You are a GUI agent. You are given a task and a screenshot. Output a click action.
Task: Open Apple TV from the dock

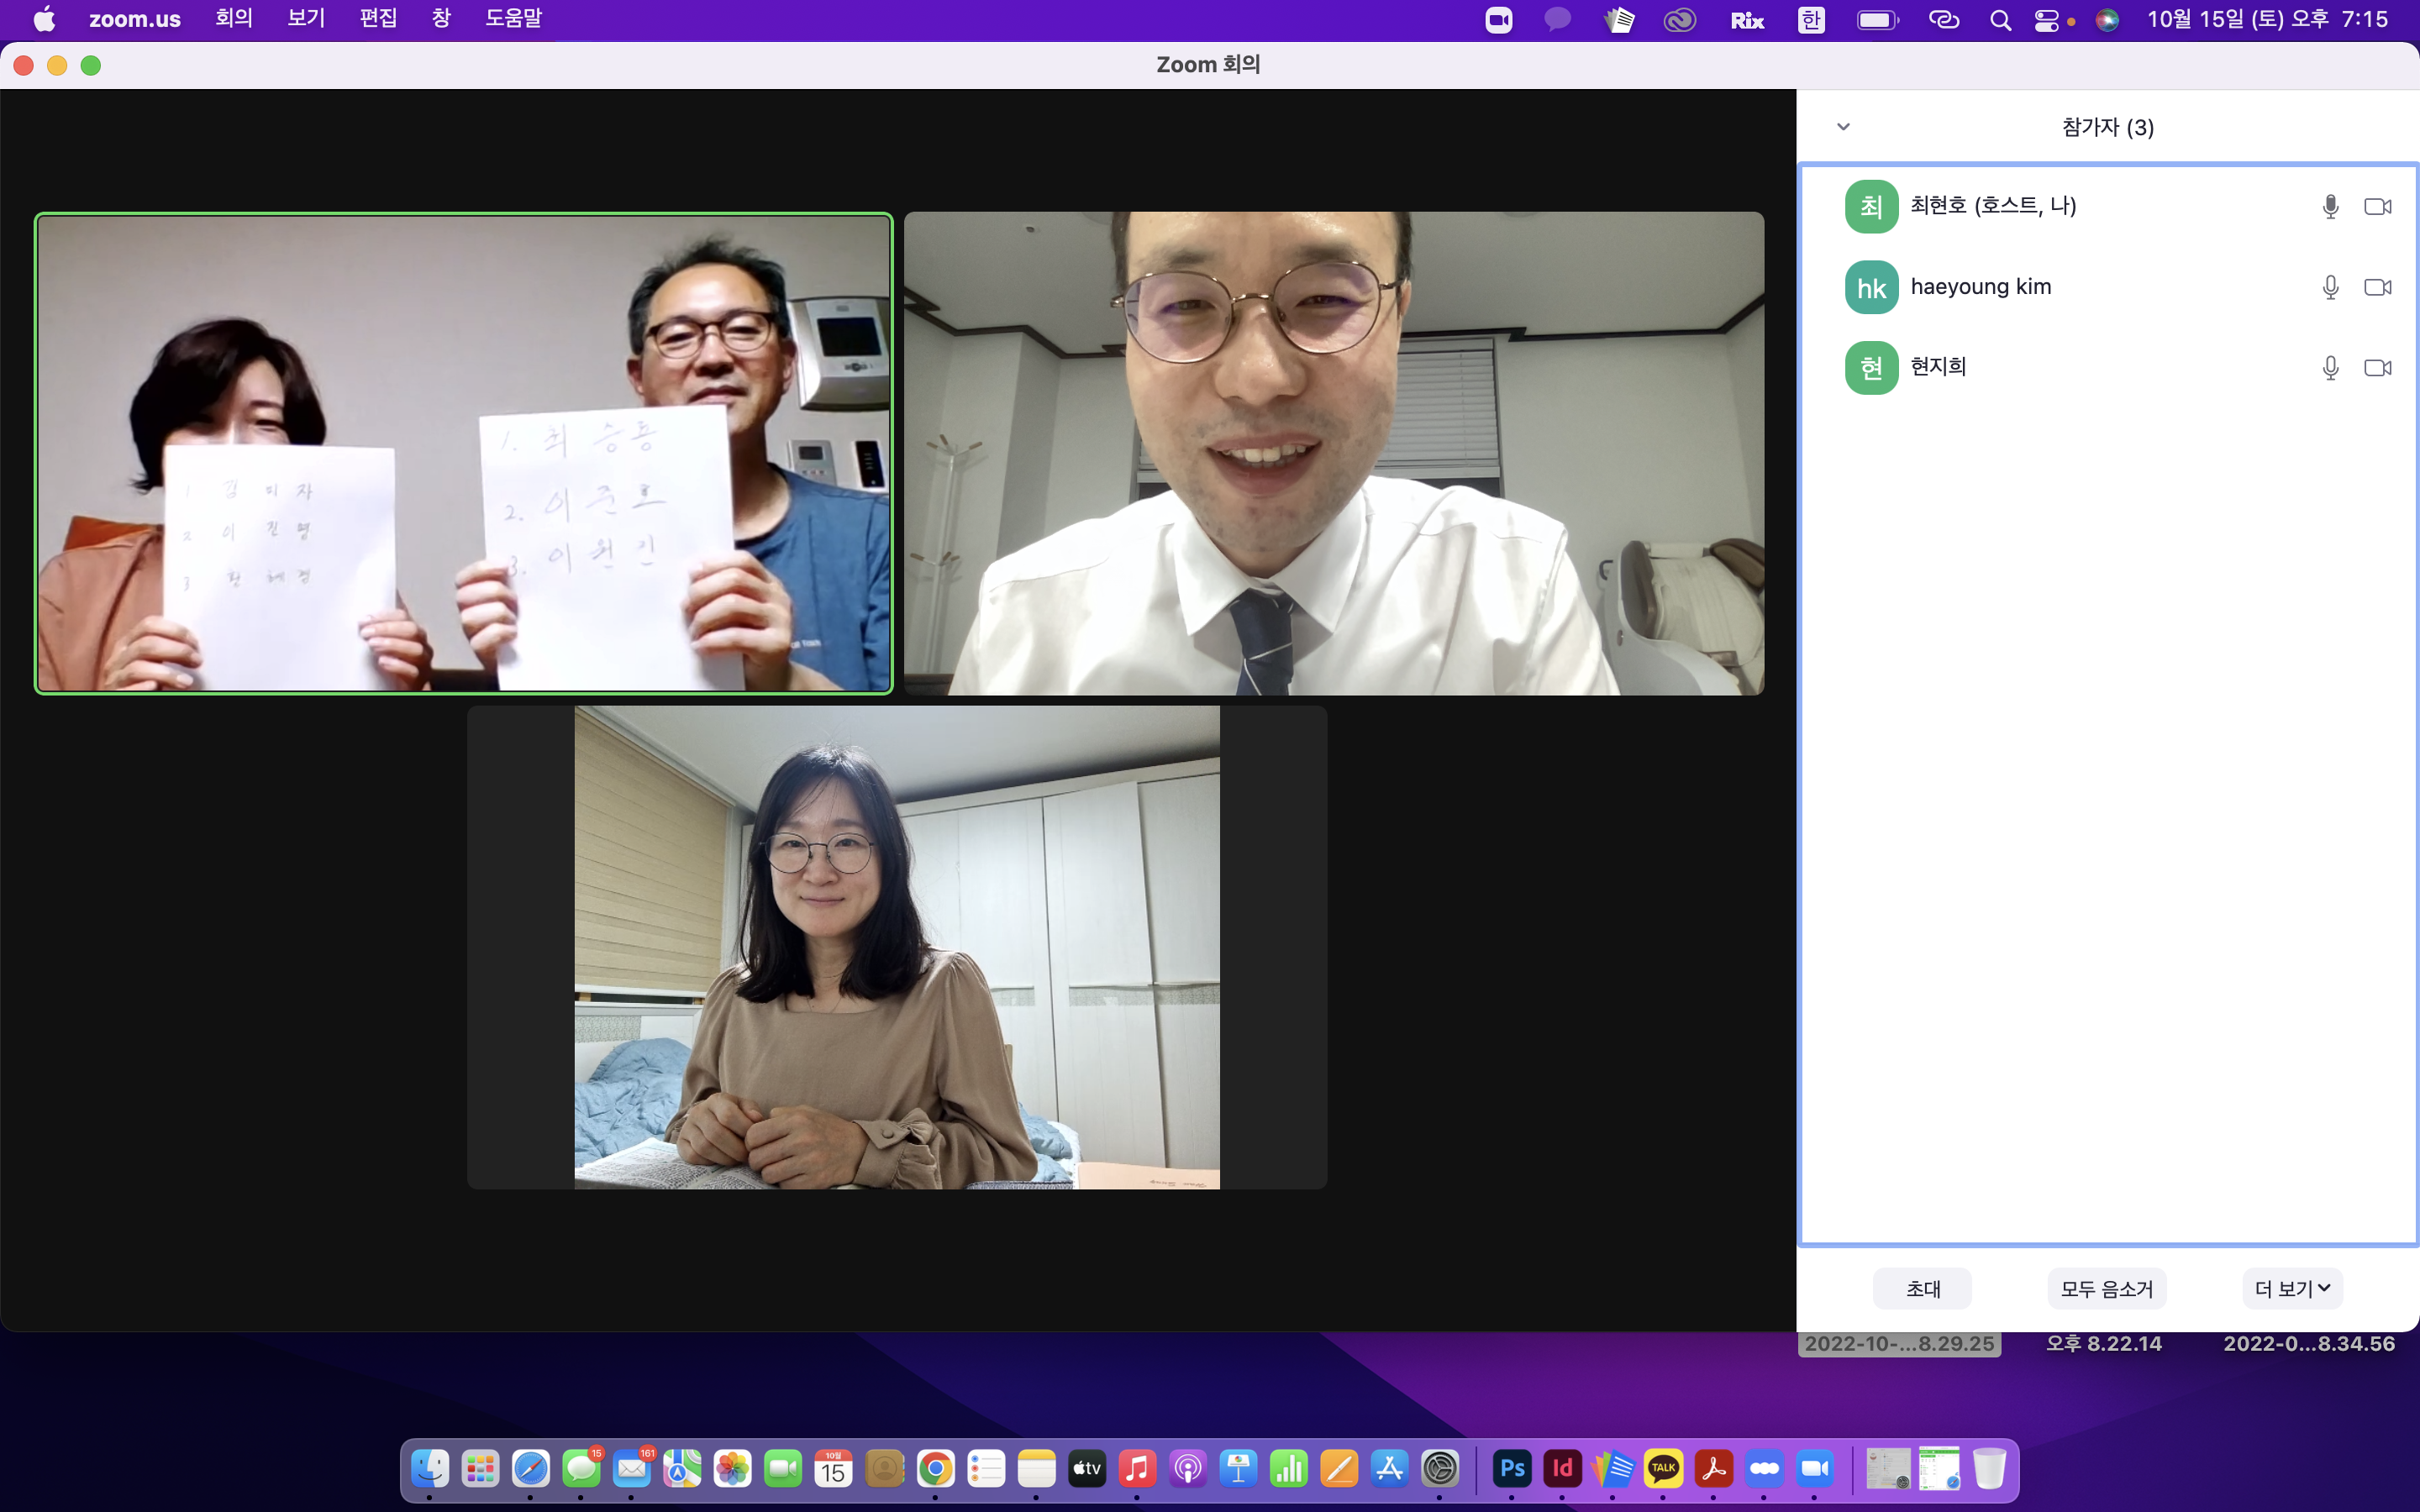click(1087, 1468)
